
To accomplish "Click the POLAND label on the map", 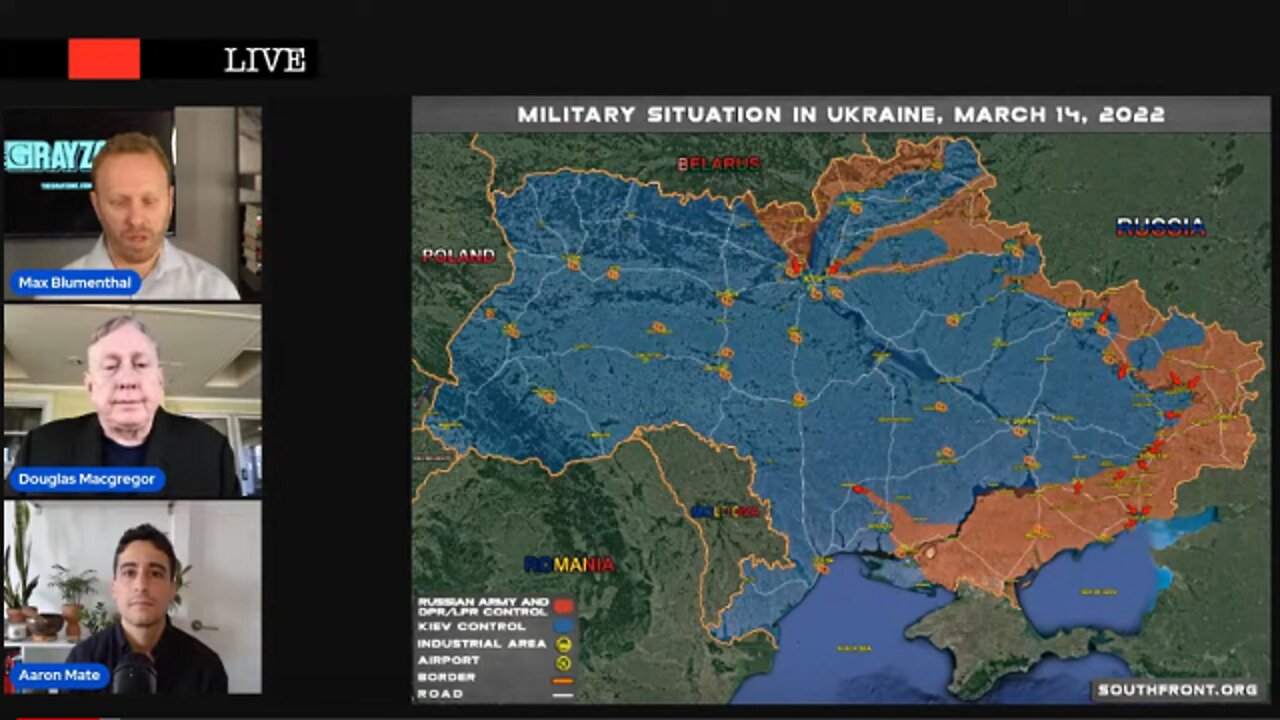I will (x=458, y=256).
